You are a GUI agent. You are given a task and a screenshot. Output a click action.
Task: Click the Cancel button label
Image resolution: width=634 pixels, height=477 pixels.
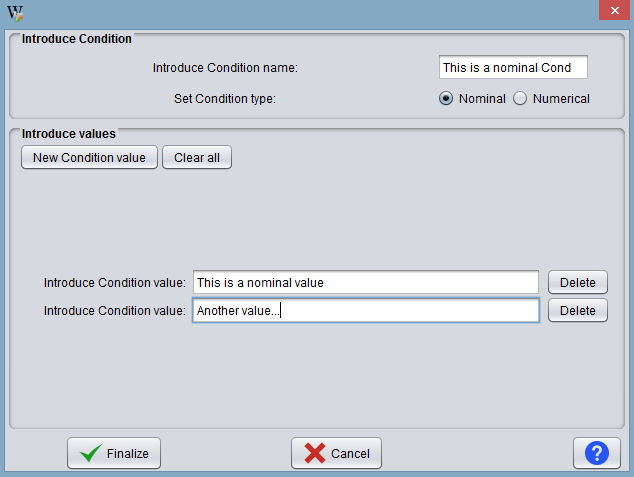point(350,454)
